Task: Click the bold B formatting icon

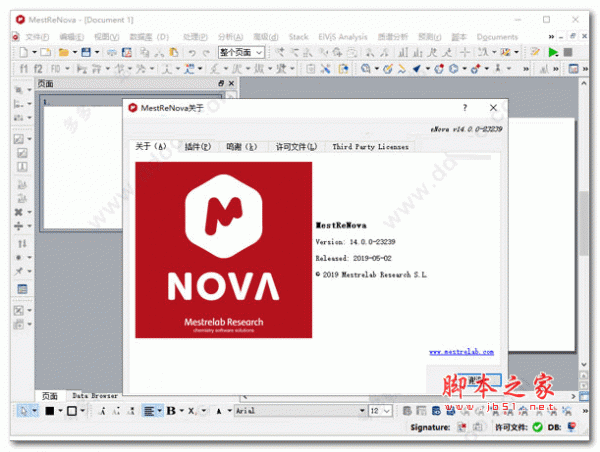Action: [x=170, y=410]
